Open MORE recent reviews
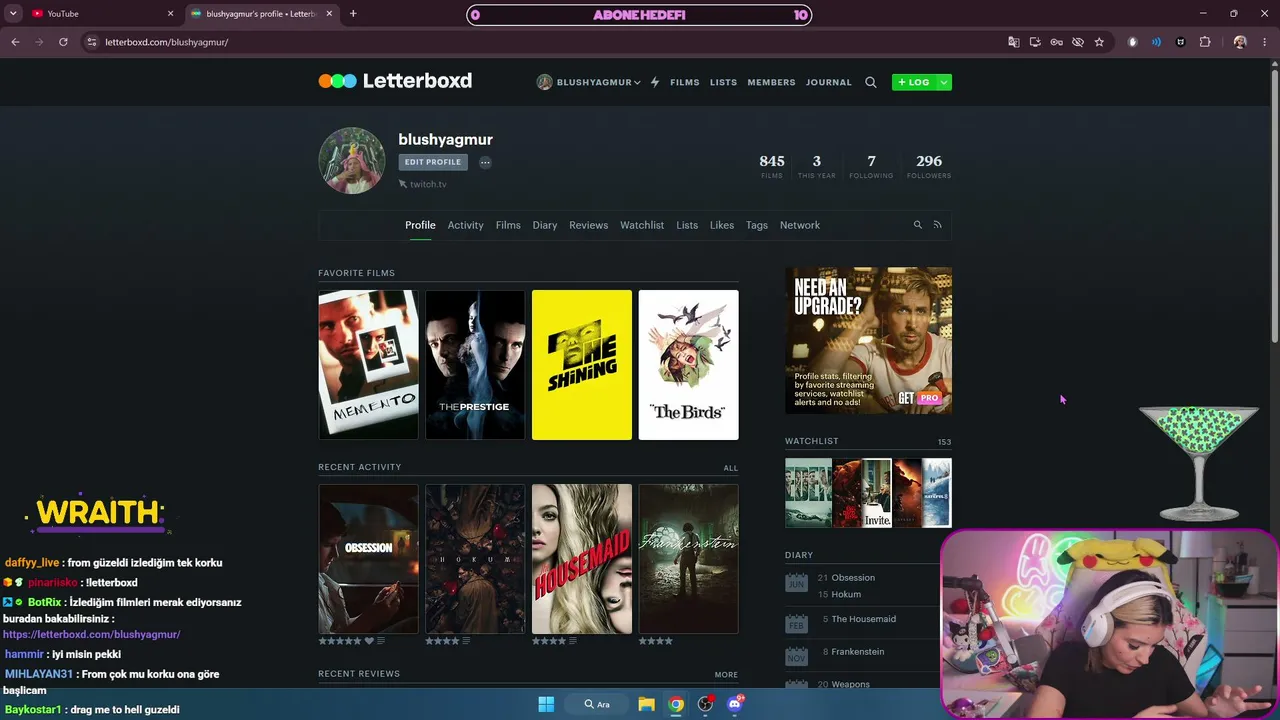The width and height of the screenshot is (1280, 720). tap(727, 675)
